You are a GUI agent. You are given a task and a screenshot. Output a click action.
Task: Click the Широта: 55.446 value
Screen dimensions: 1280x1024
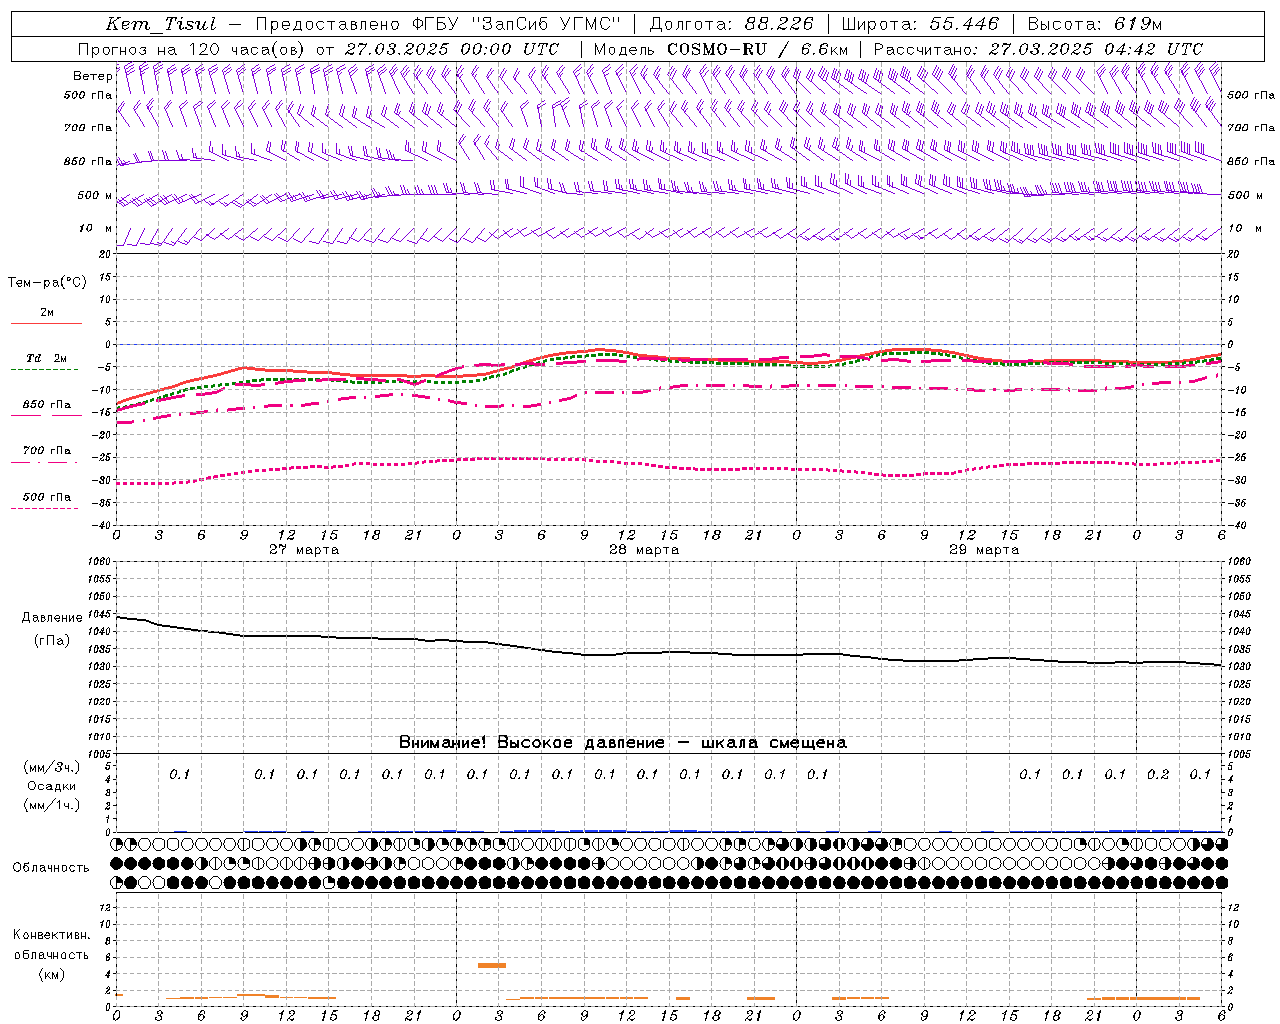(x=921, y=24)
